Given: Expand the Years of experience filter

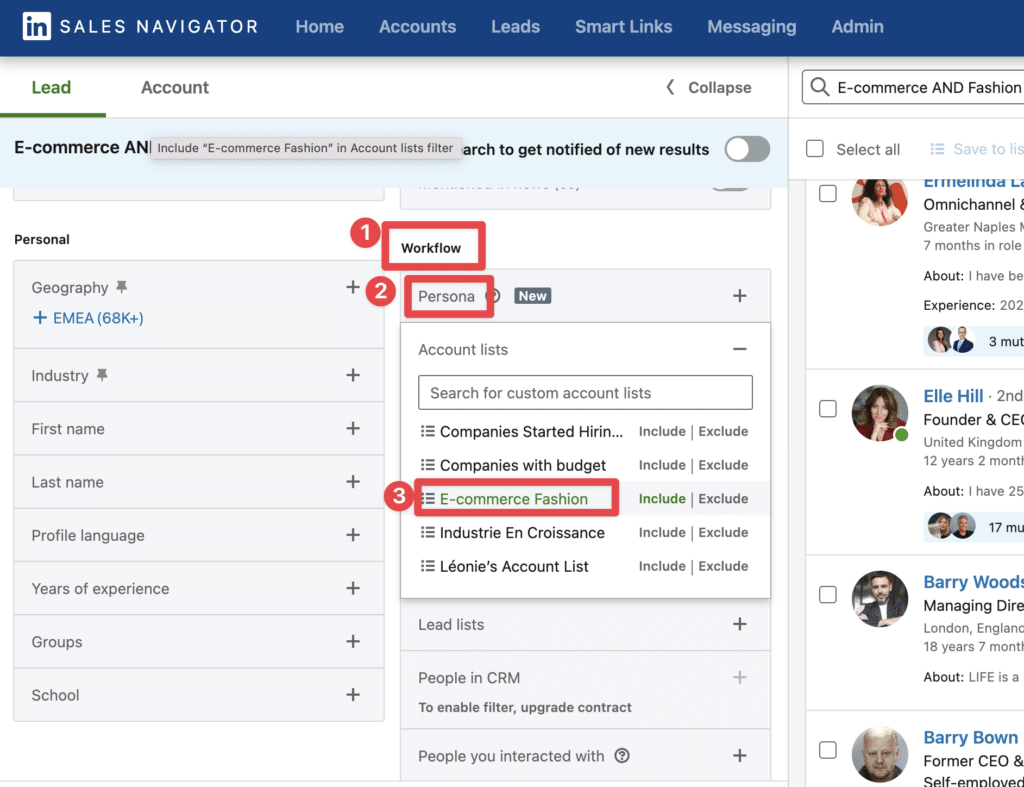Looking at the screenshot, I should (353, 588).
